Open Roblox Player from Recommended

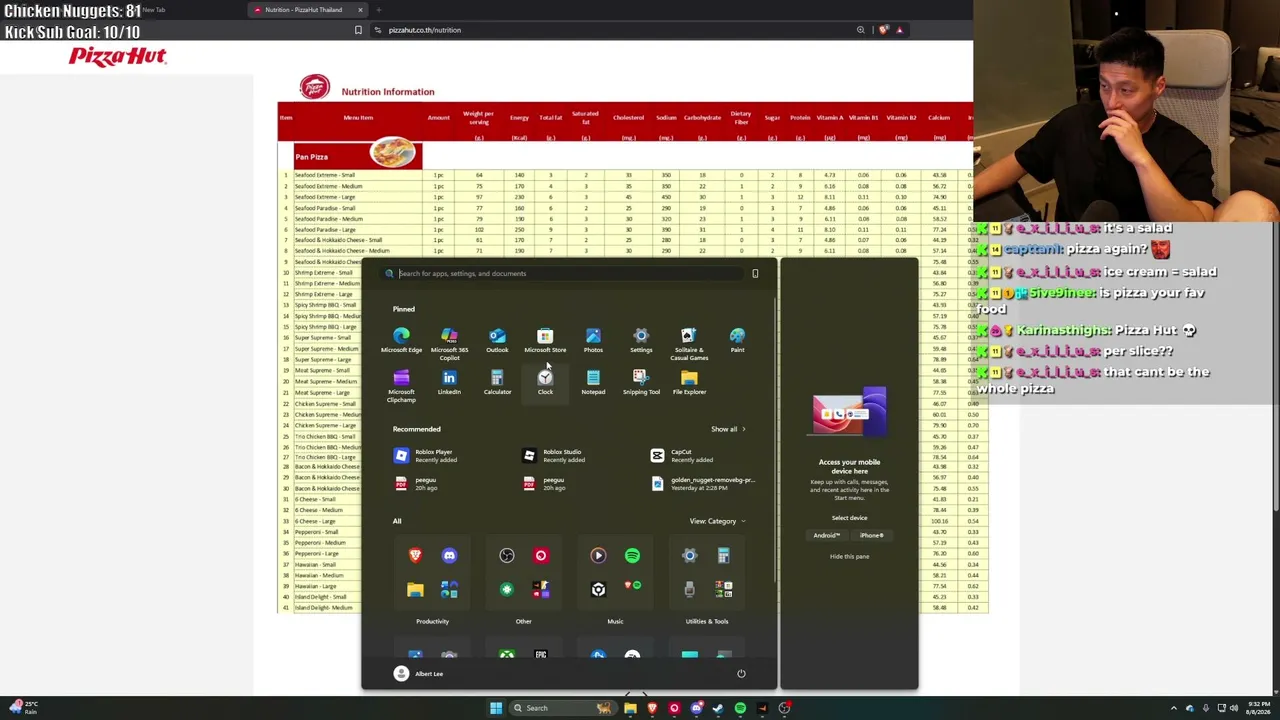point(425,456)
